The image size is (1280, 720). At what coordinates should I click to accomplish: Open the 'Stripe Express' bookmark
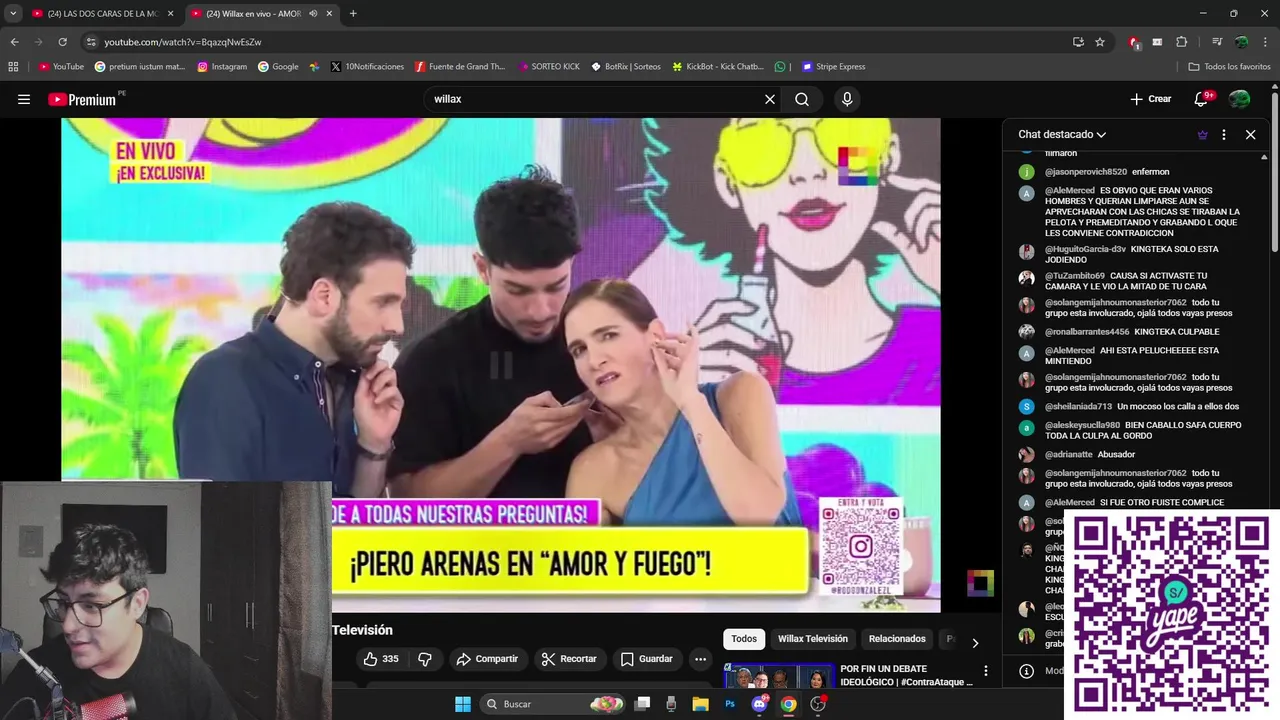[x=832, y=67]
